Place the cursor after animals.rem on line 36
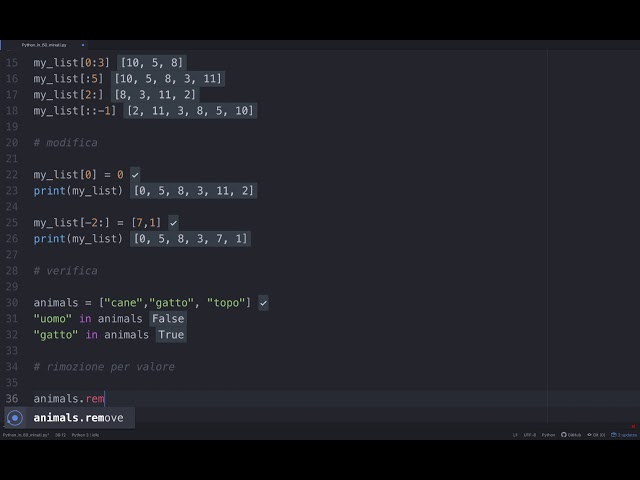The image size is (640, 480). point(105,399)
